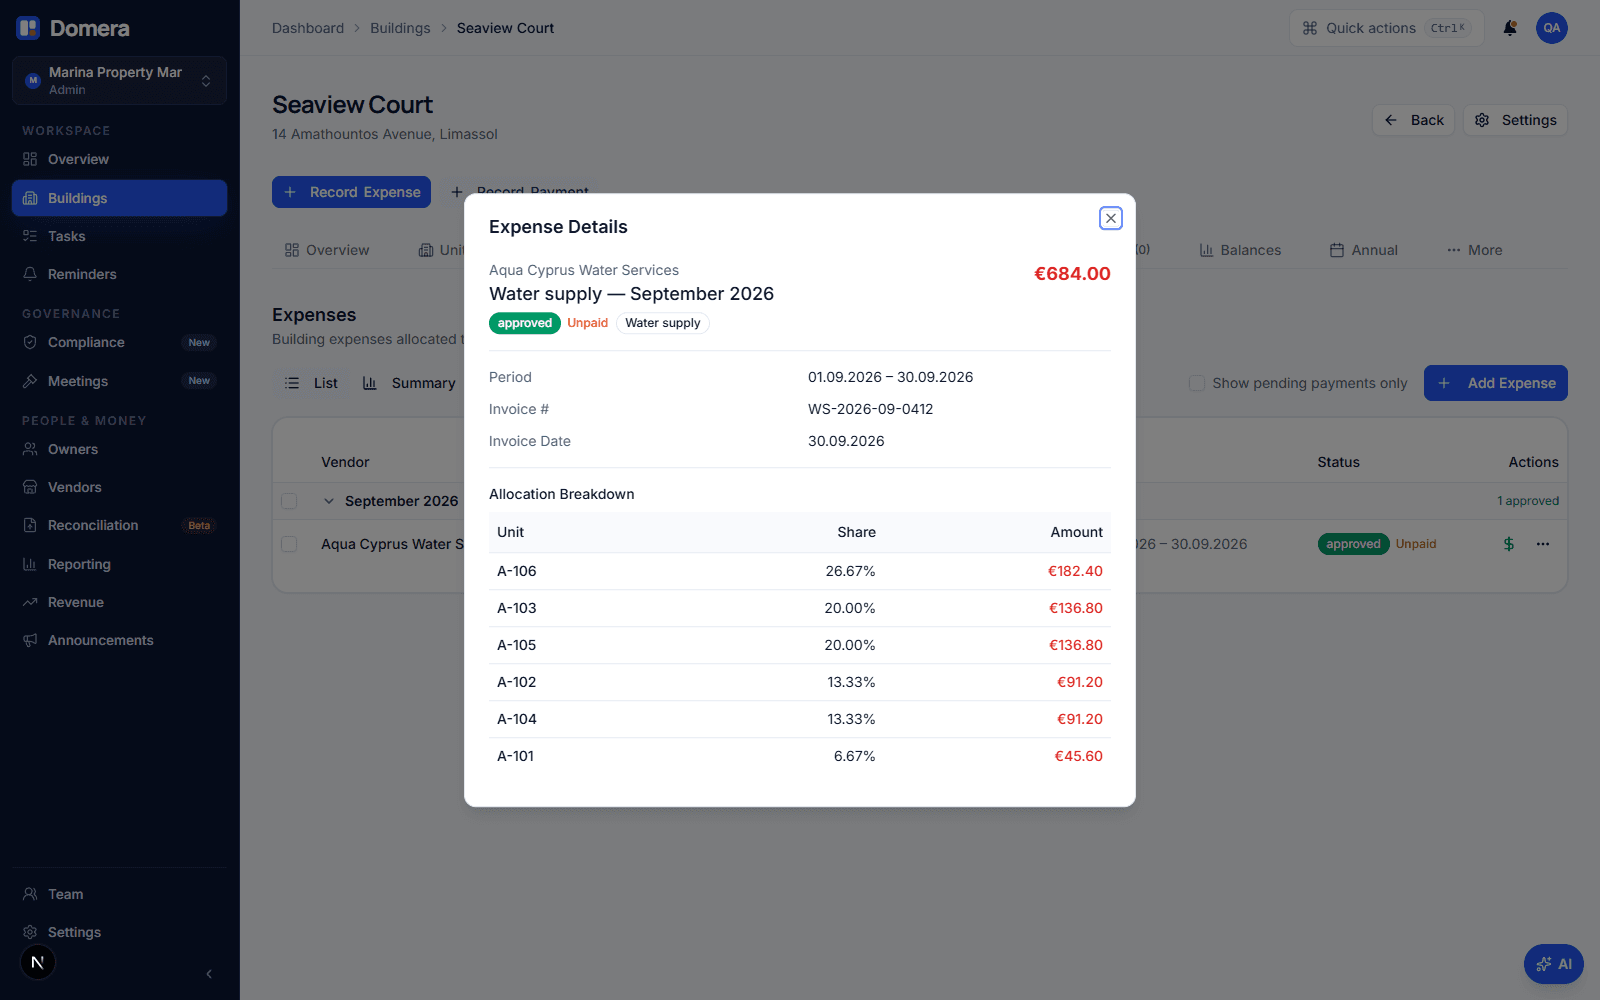Open the AI assistant button

click(1554, 964)
